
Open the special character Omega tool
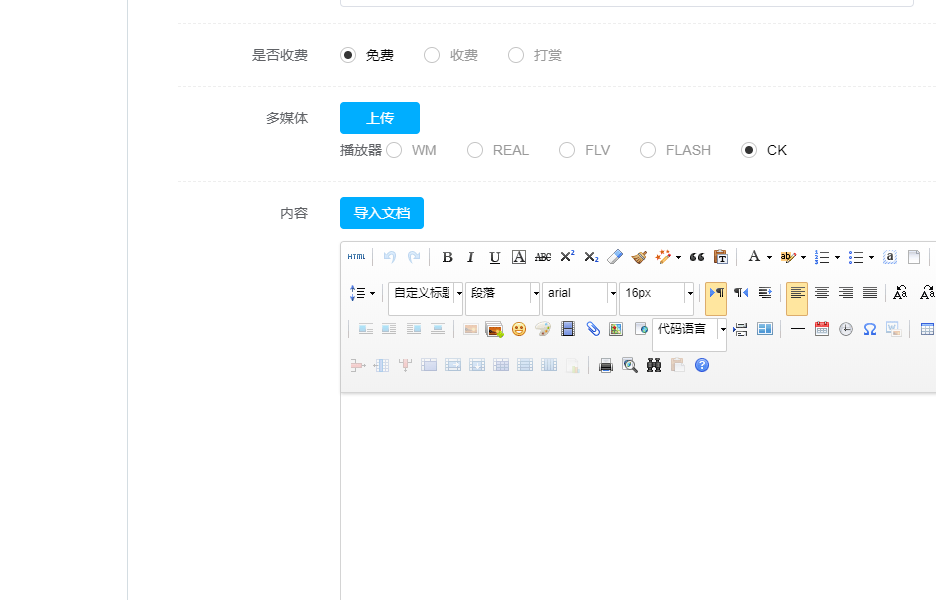[870, 329]
